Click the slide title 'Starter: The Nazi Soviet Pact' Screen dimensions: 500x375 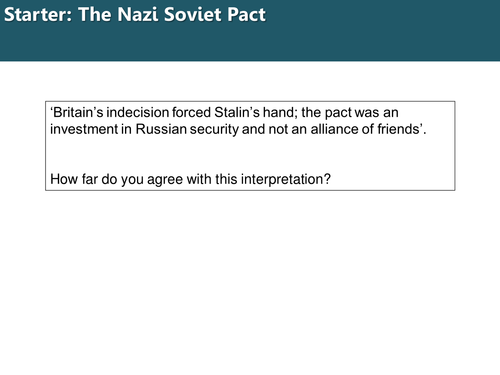135,15
